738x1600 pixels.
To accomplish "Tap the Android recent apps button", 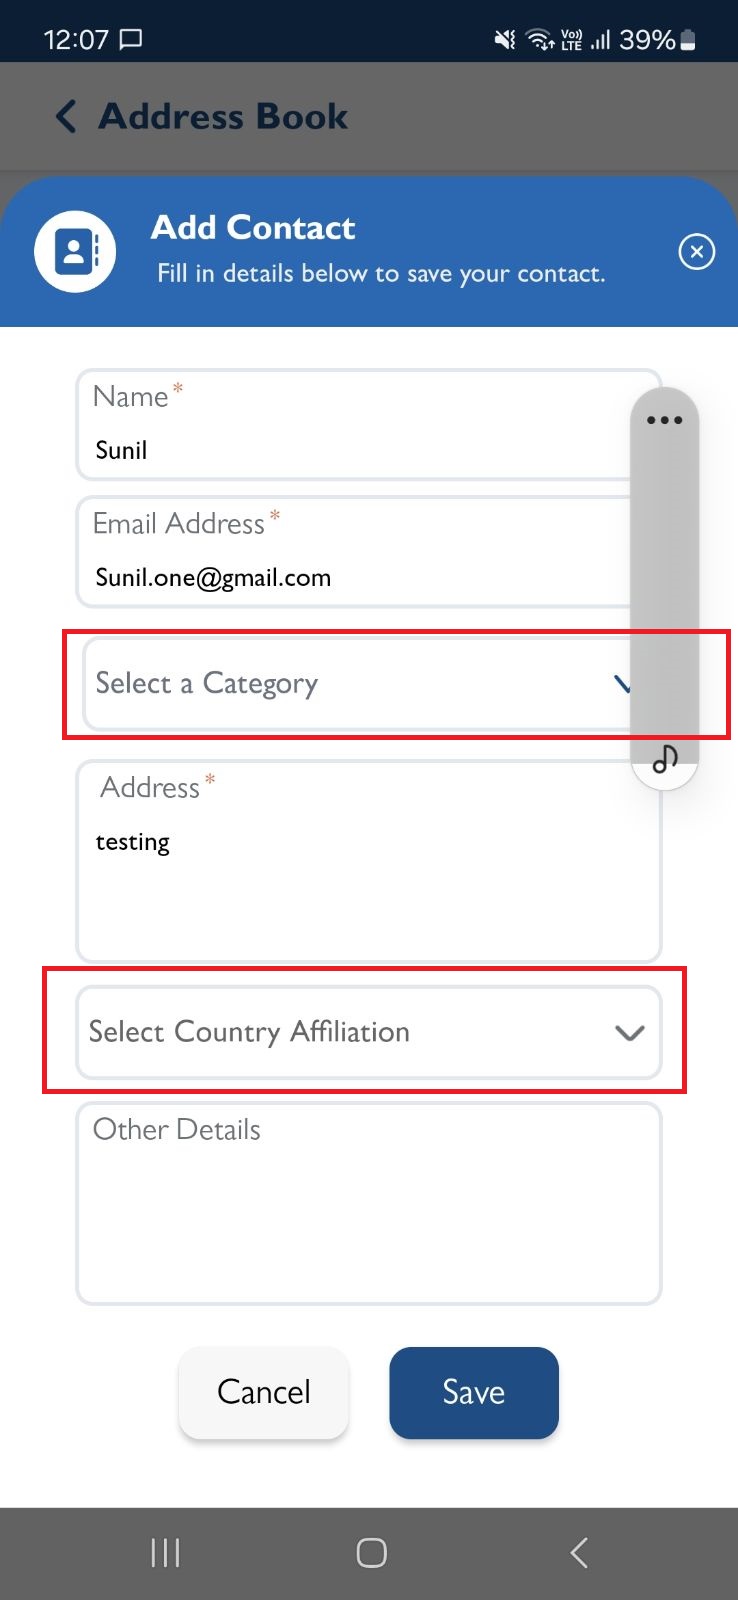I will coord(165,1553).
